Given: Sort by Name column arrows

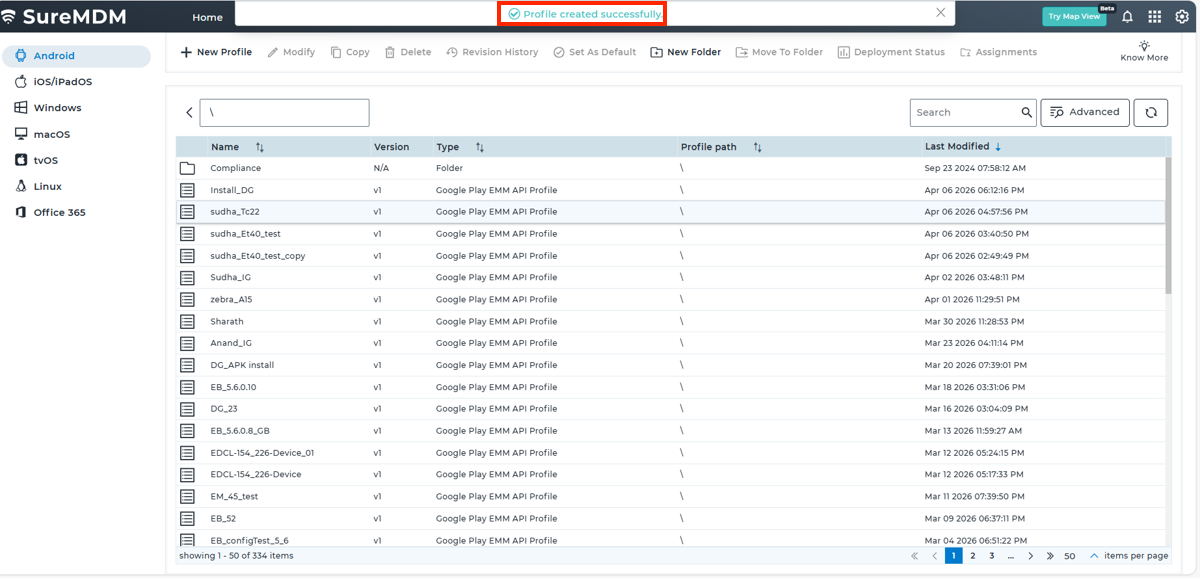Looking at the screenshot, I should [260, 147].
